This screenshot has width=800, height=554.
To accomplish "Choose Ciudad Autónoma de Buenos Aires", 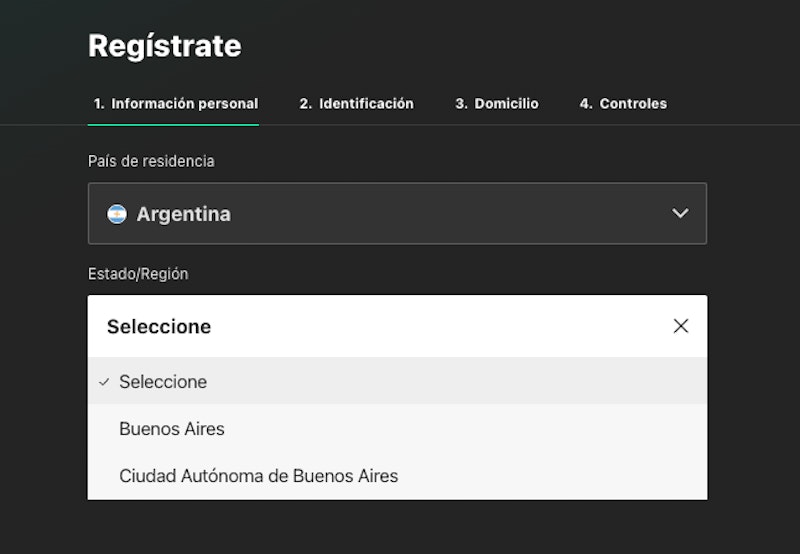I will point(258,476).
